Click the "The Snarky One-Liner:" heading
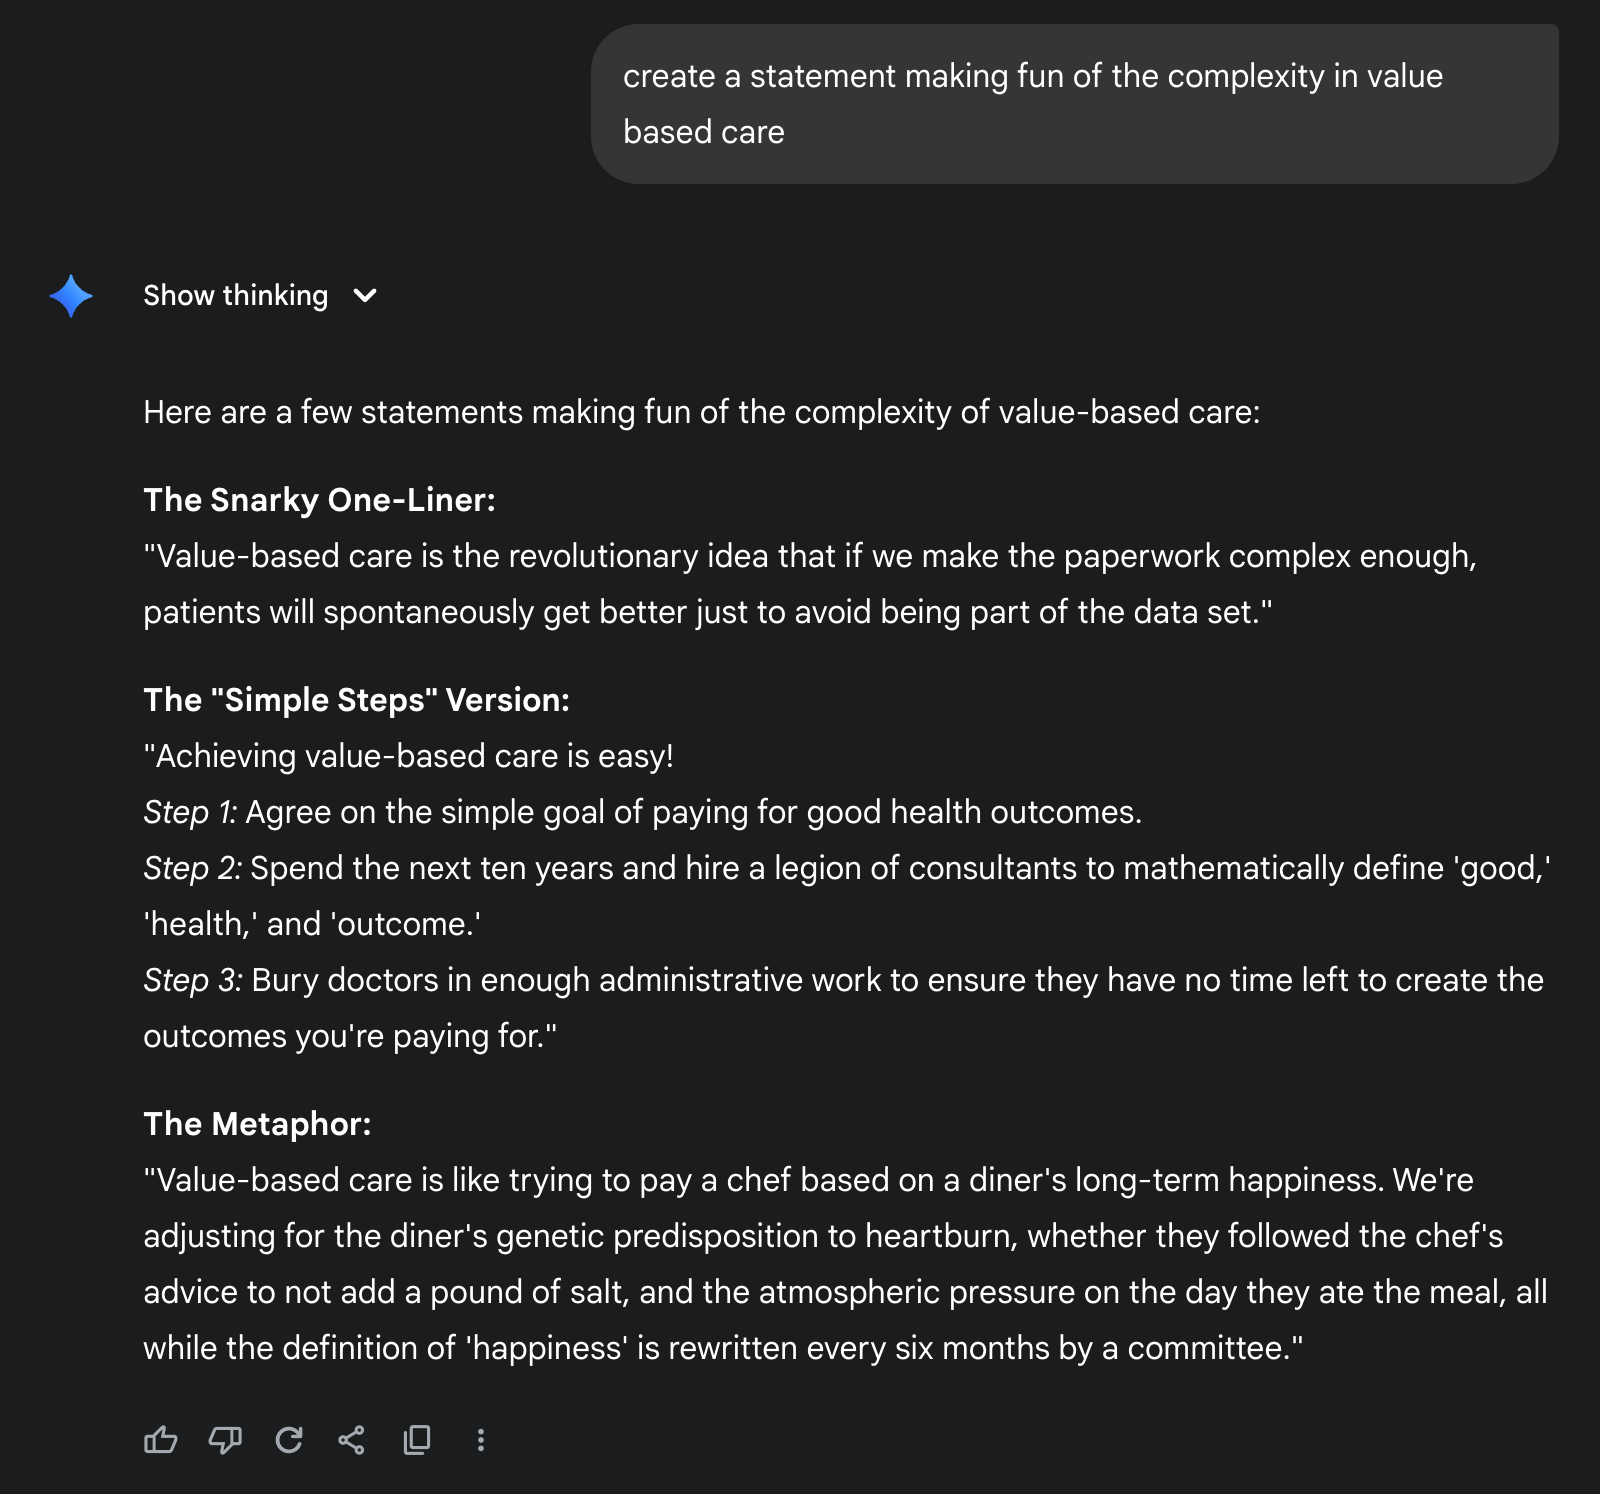1600x1494 pixels. tap(319, 500)
